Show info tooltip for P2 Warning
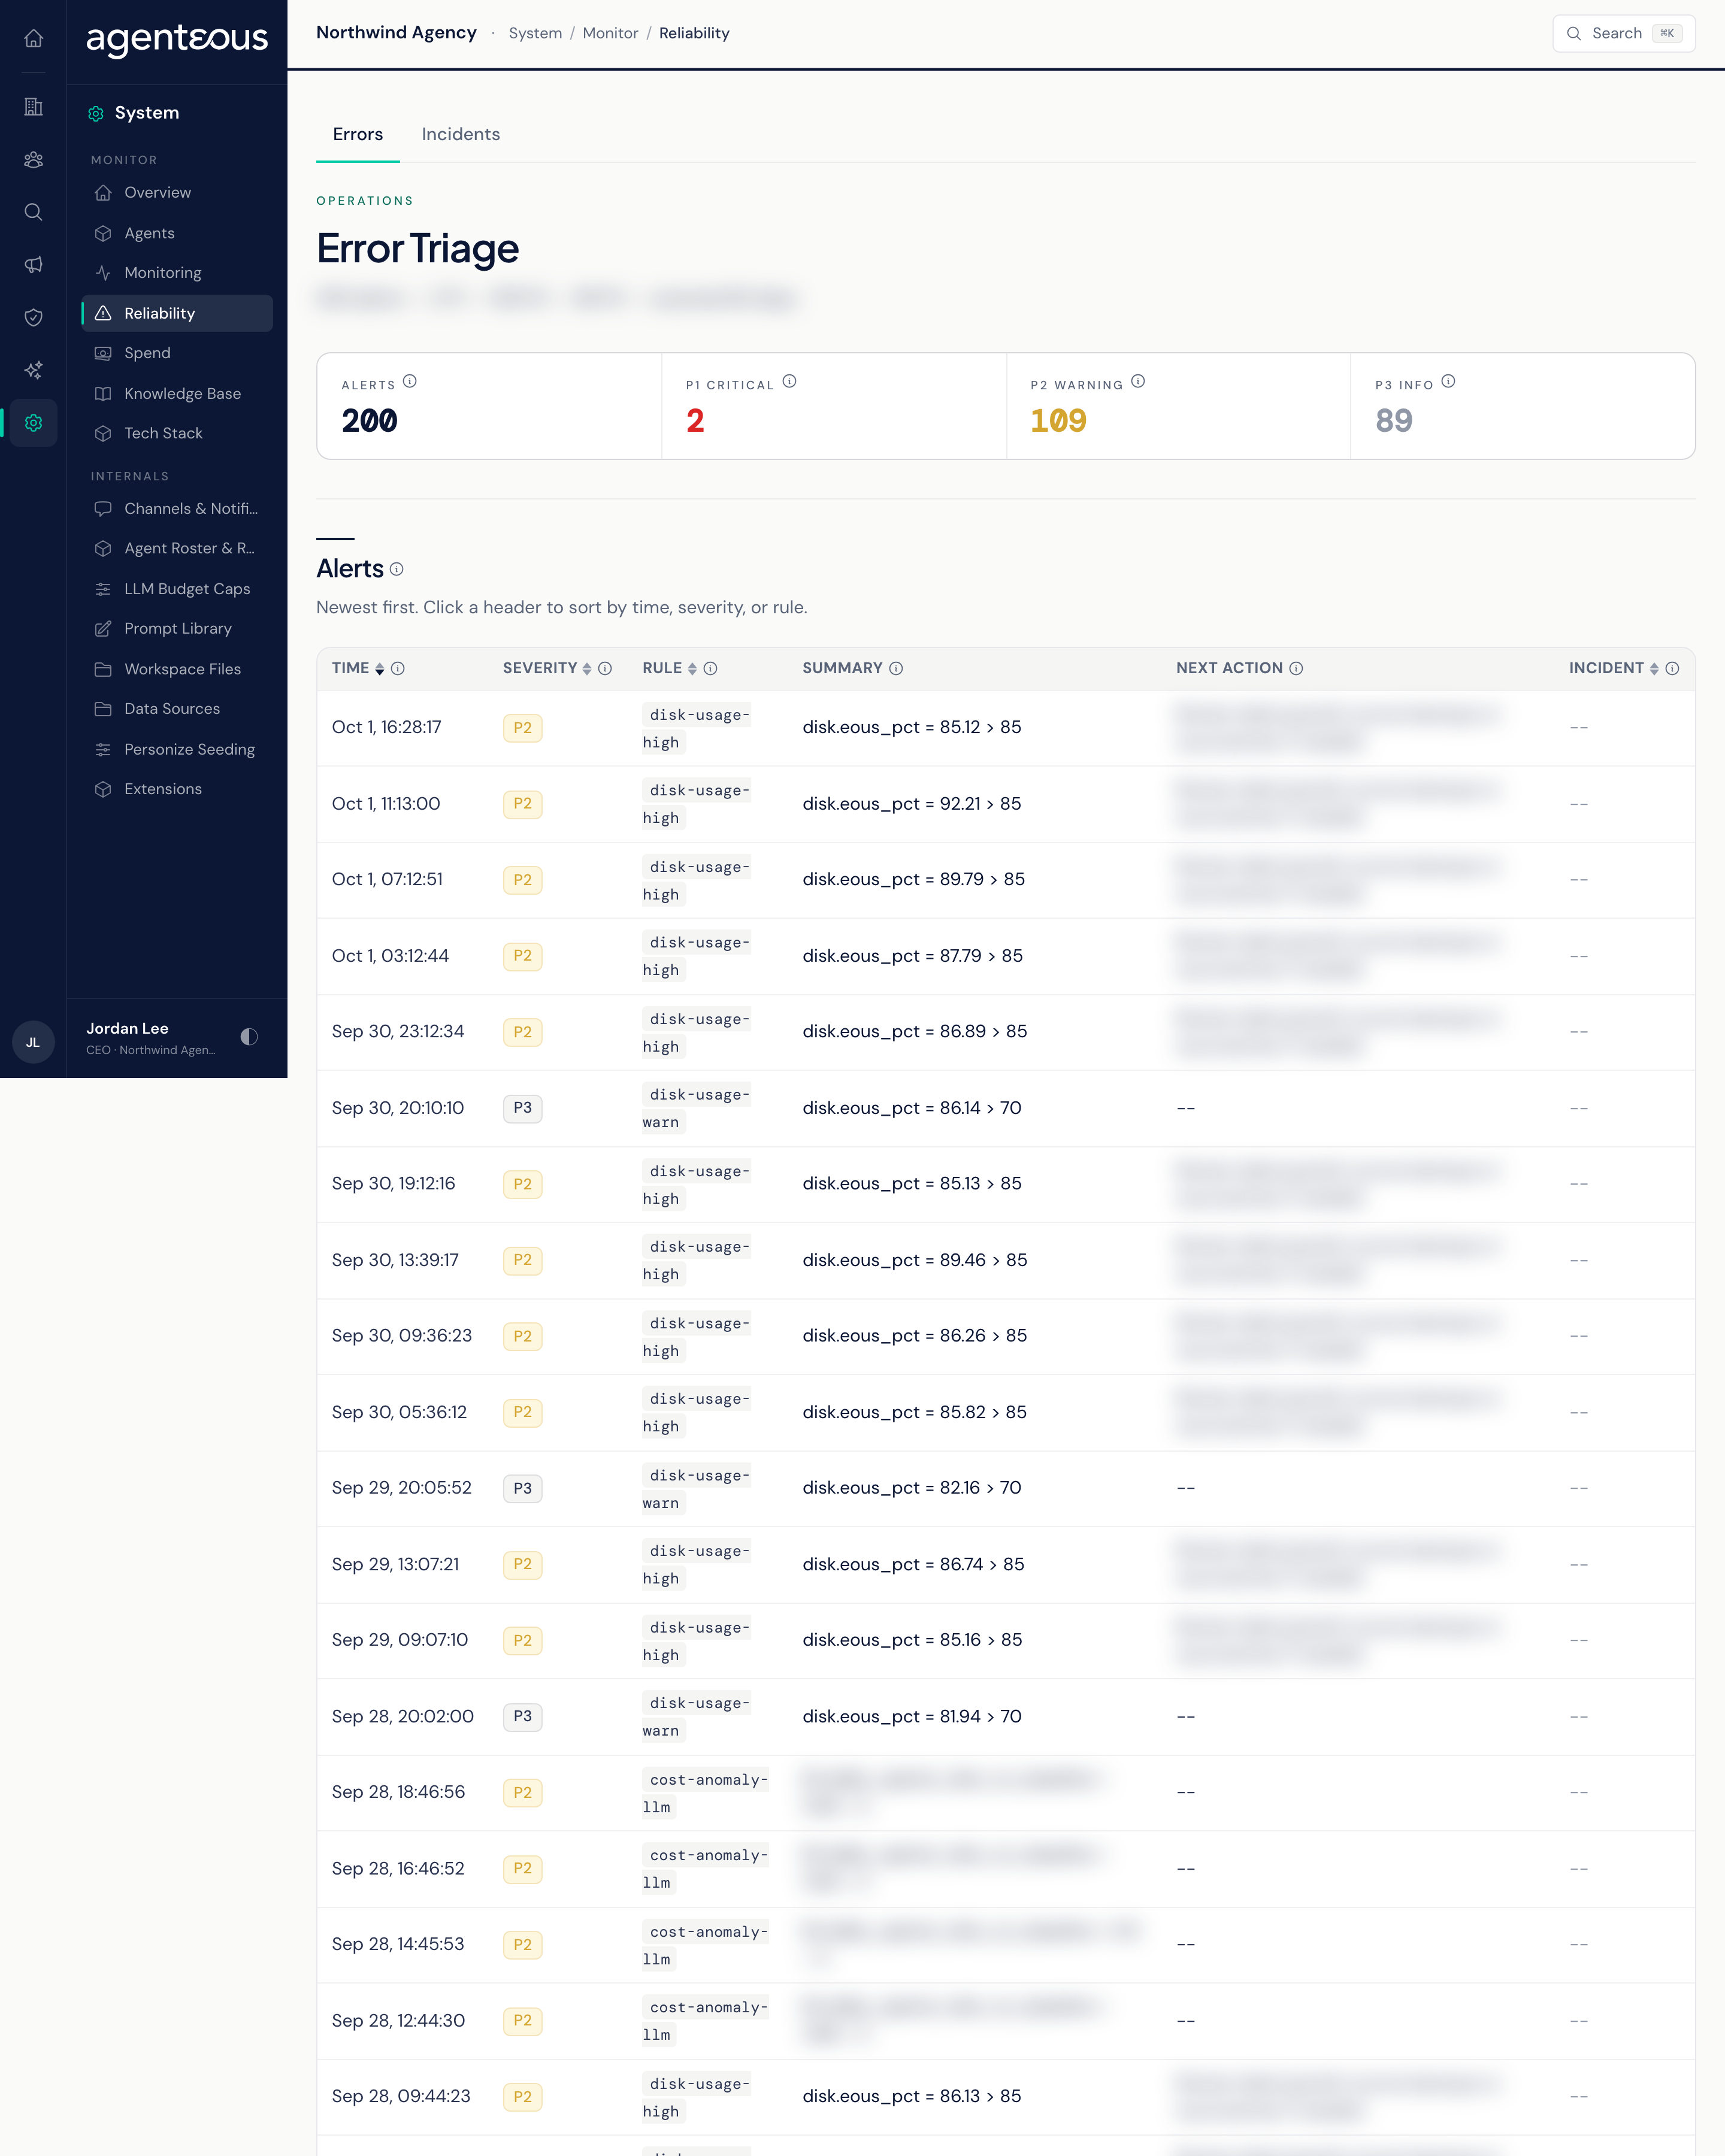1725x2156 pixels. (x=1138, y=382)
